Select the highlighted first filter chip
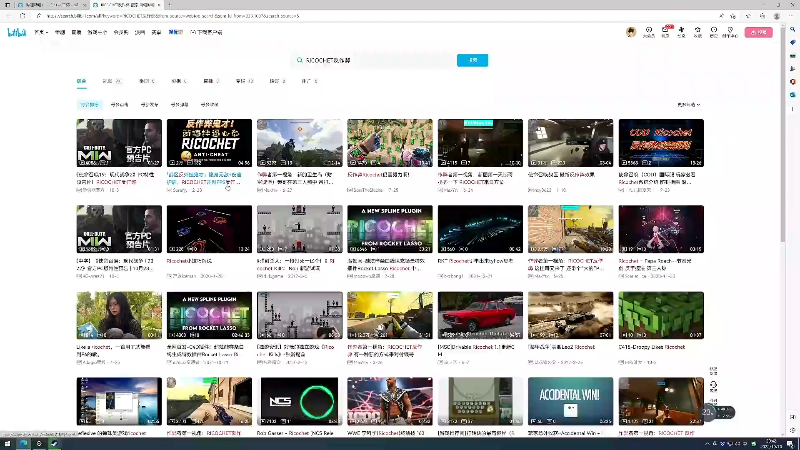The width and height of the screenshot is (800, 450). click(89, 105)
